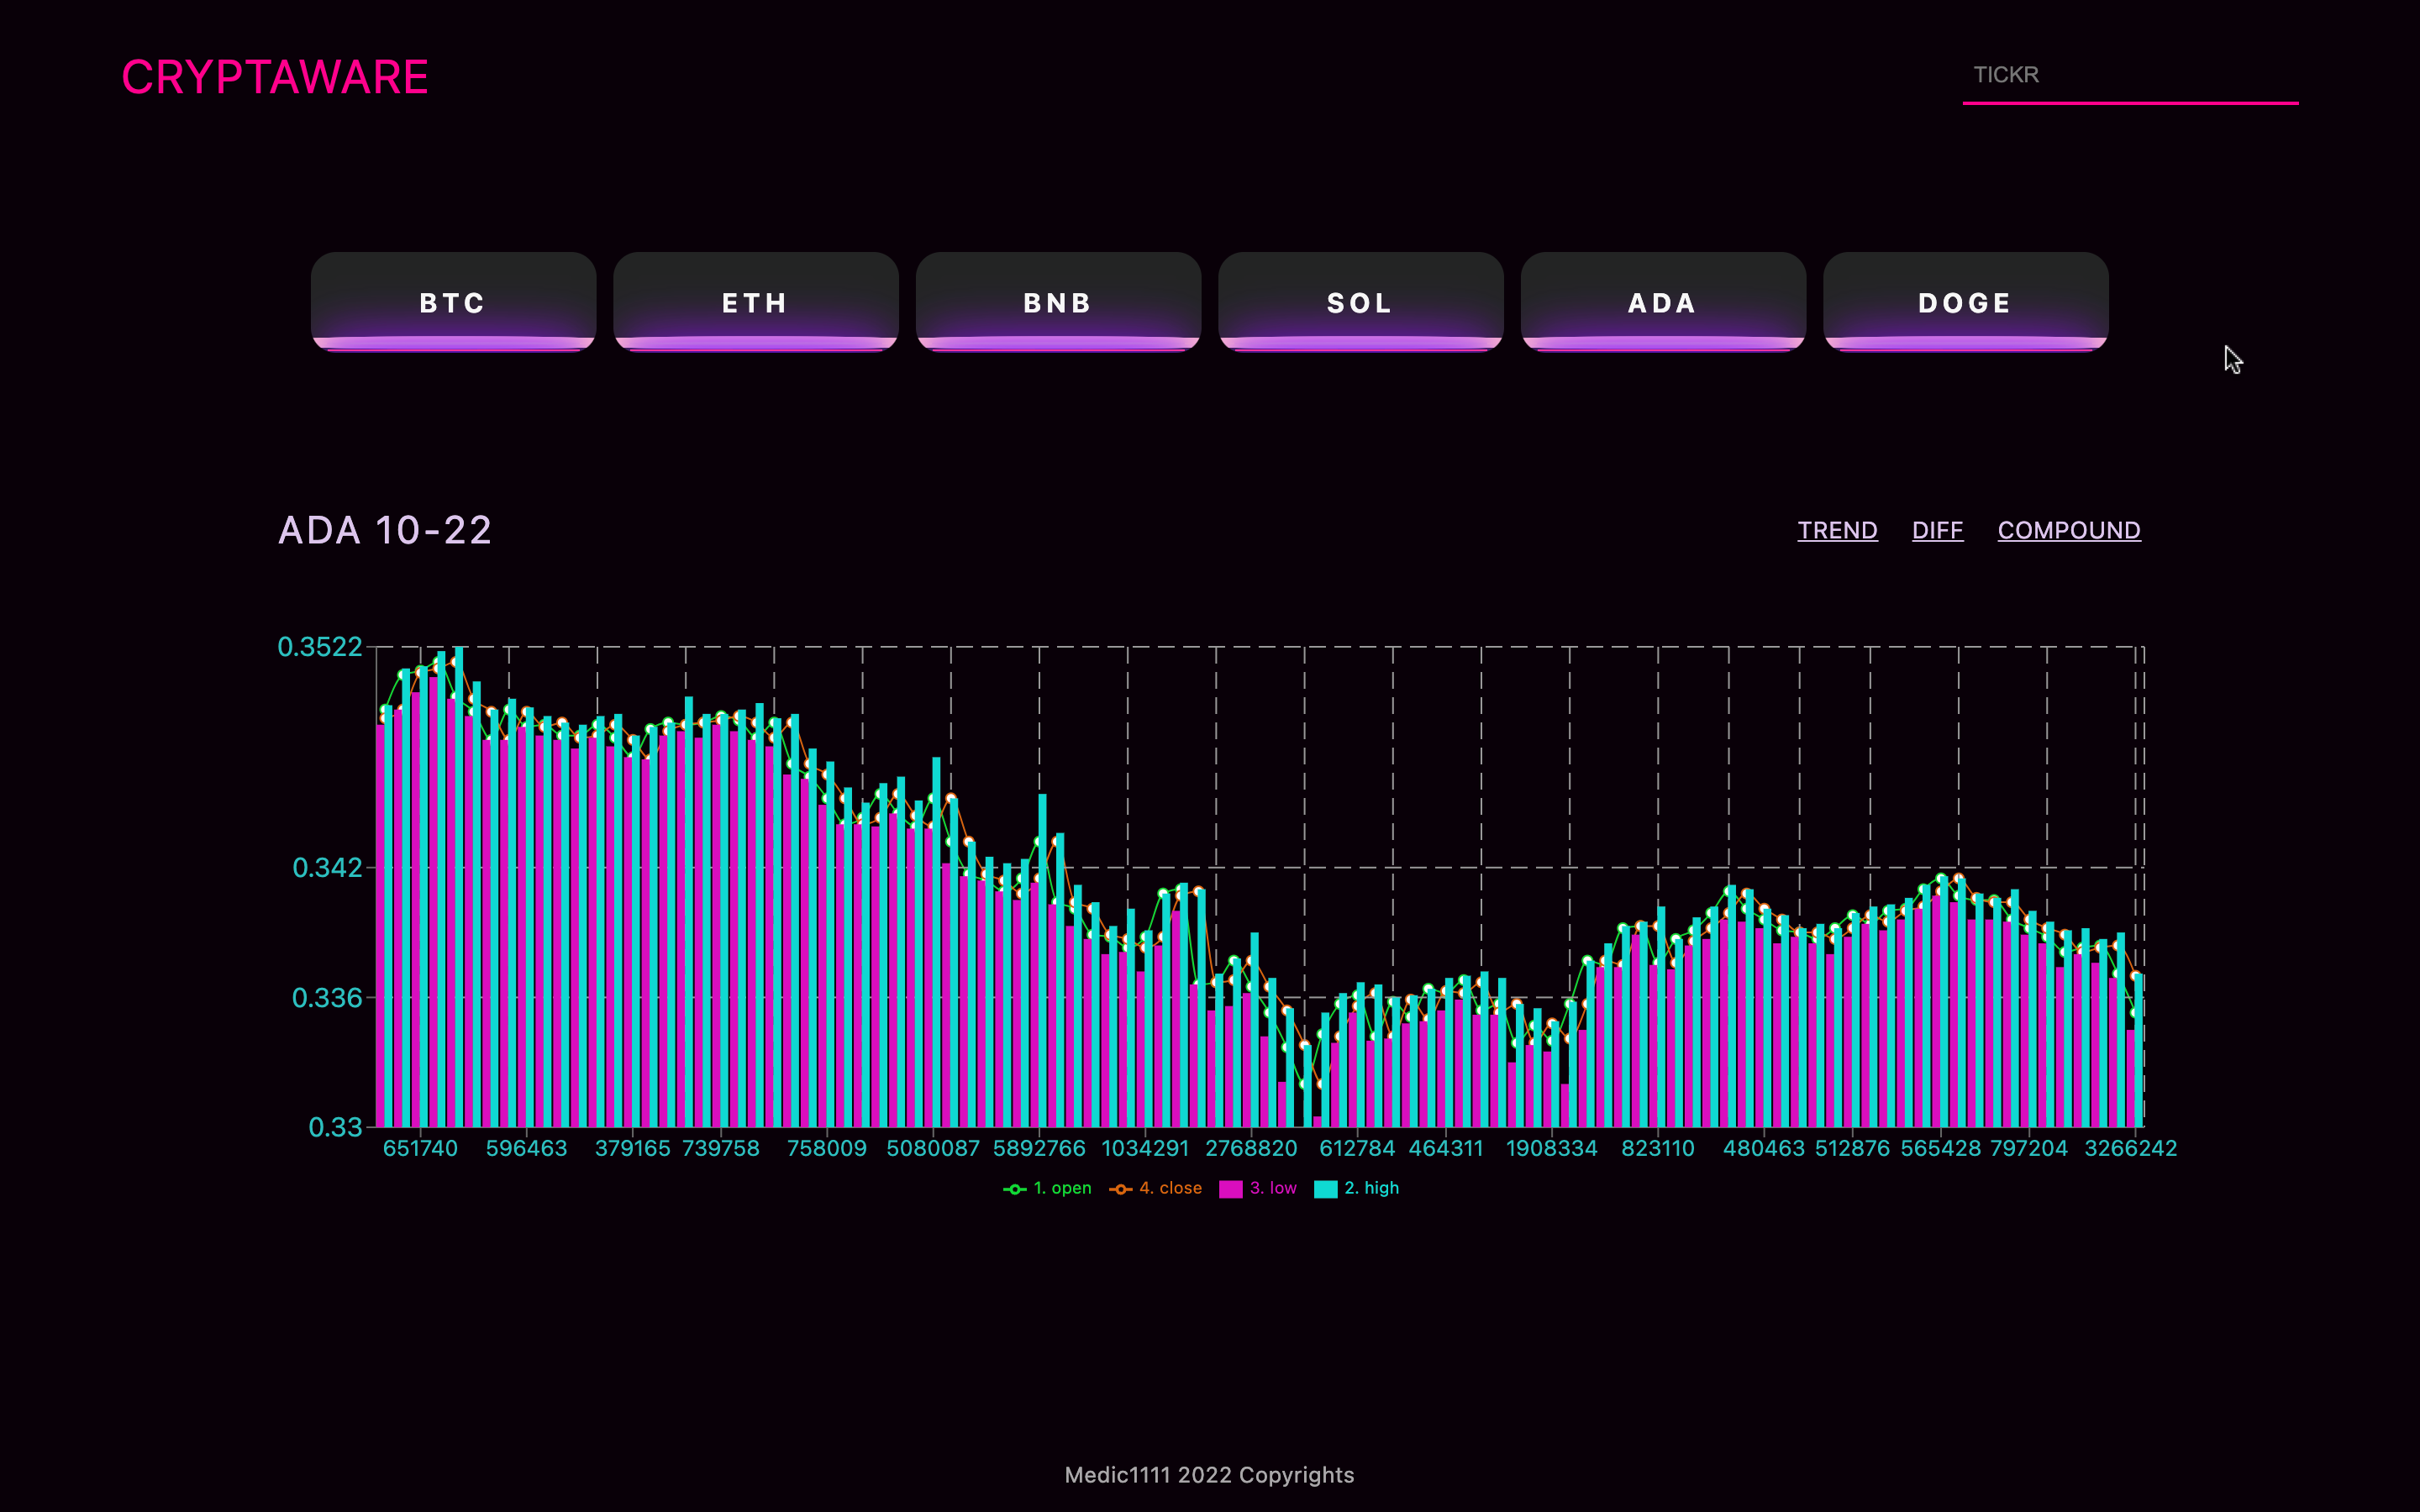This screenshot has height=1512, width=2420.
Task: Select the ETH coin button
Action: pyautogui.click(x=755, y=302)
